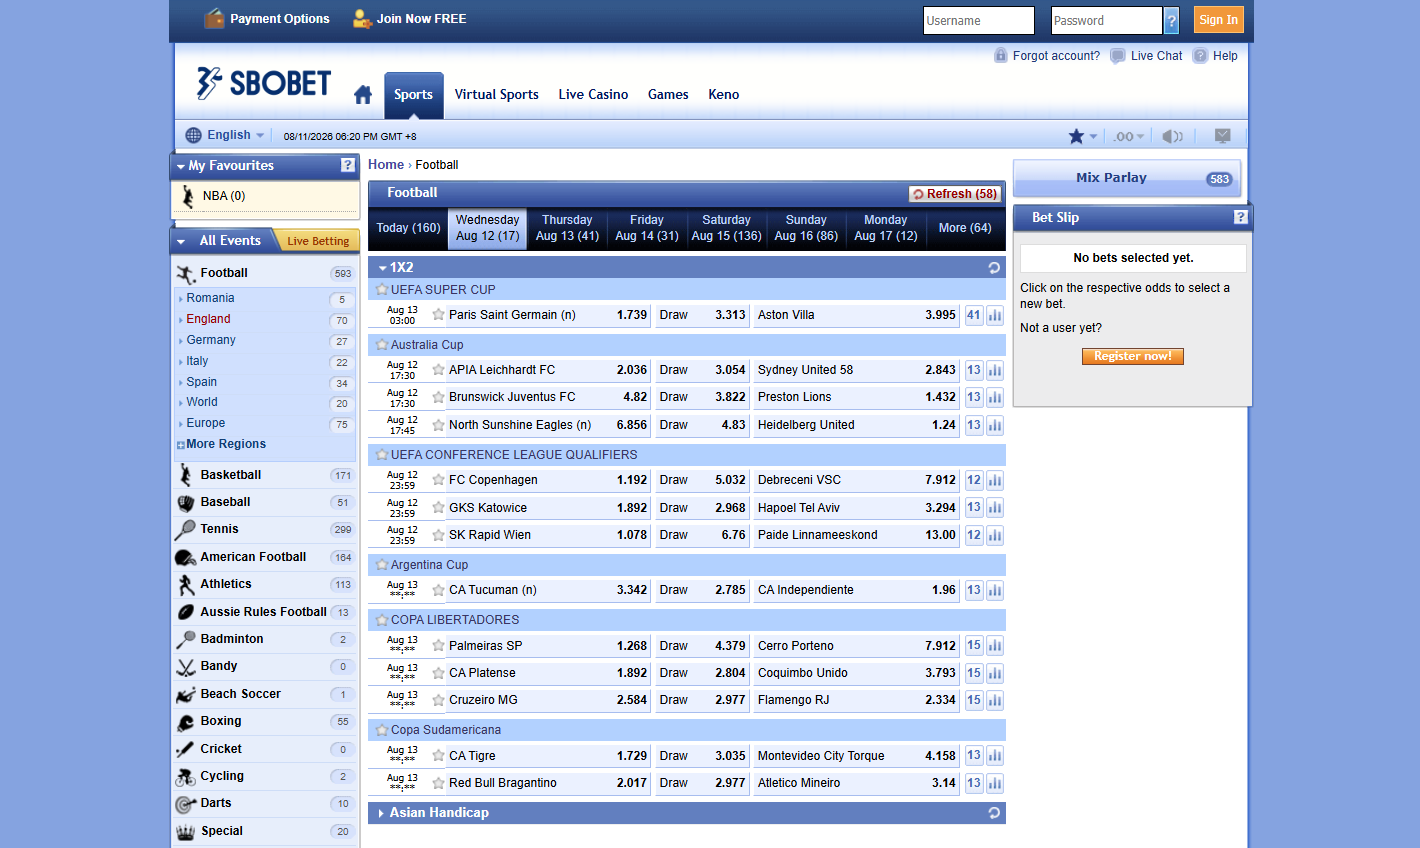
Task: Collapse the 1X2 section
Action: tap(384, 268)
